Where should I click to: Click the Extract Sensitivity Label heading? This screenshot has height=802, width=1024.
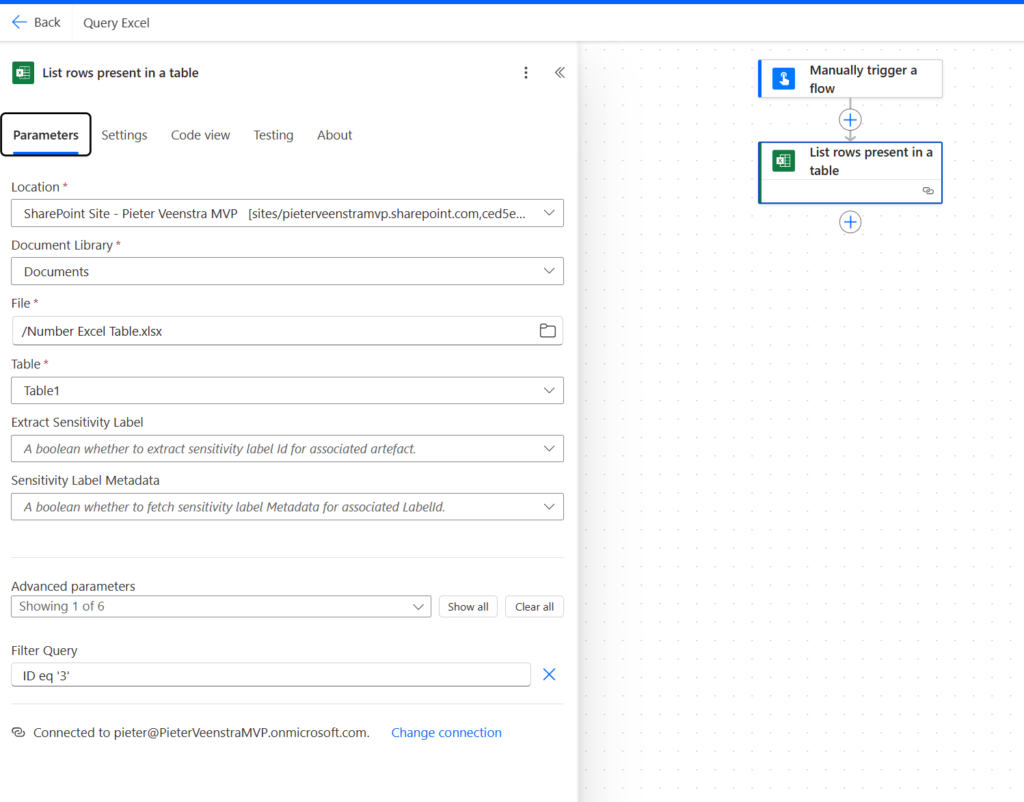pyautogui.click(x=77, y=422)
